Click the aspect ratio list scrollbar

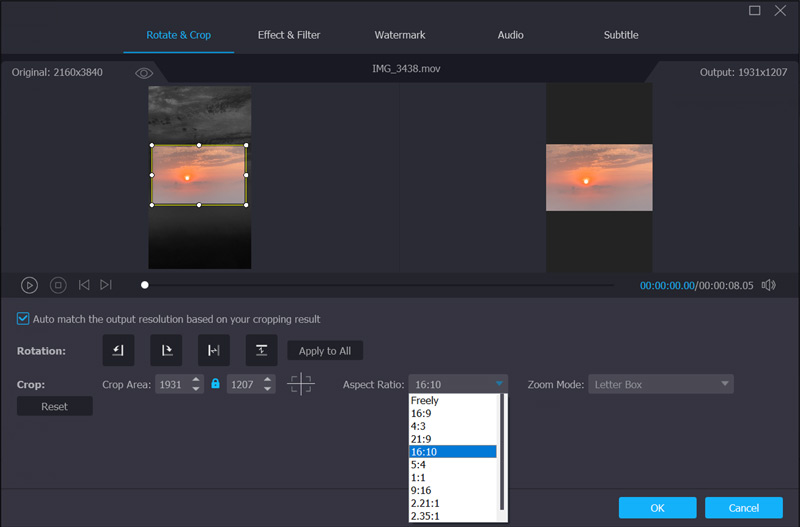click(x=502, y=452)
